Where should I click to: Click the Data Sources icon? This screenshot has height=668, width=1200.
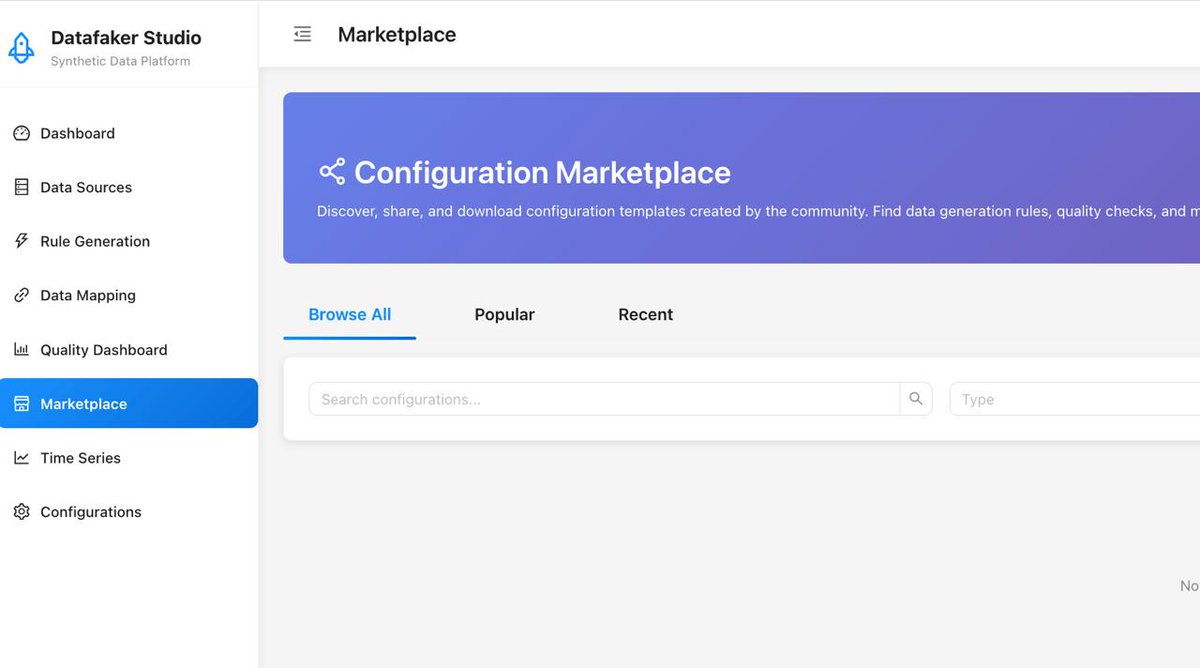click(x=21, y=187)
